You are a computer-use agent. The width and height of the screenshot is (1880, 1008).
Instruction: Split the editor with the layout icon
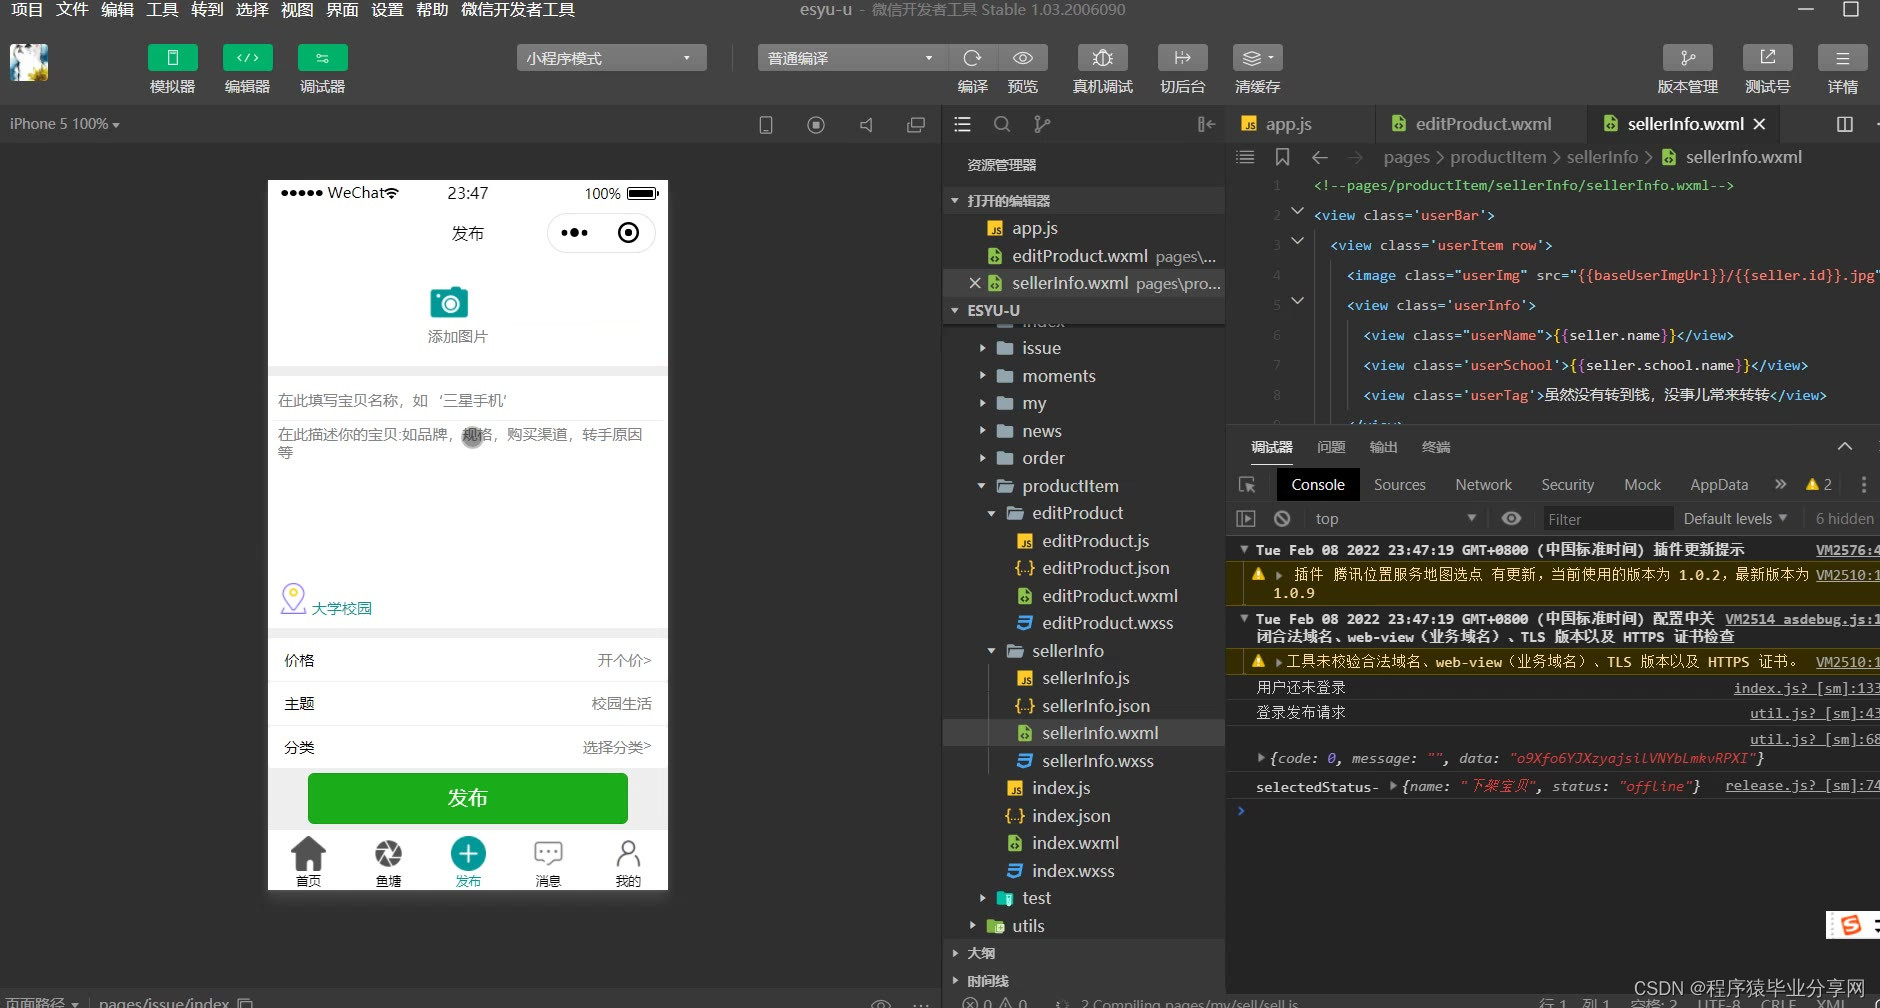1845,124
